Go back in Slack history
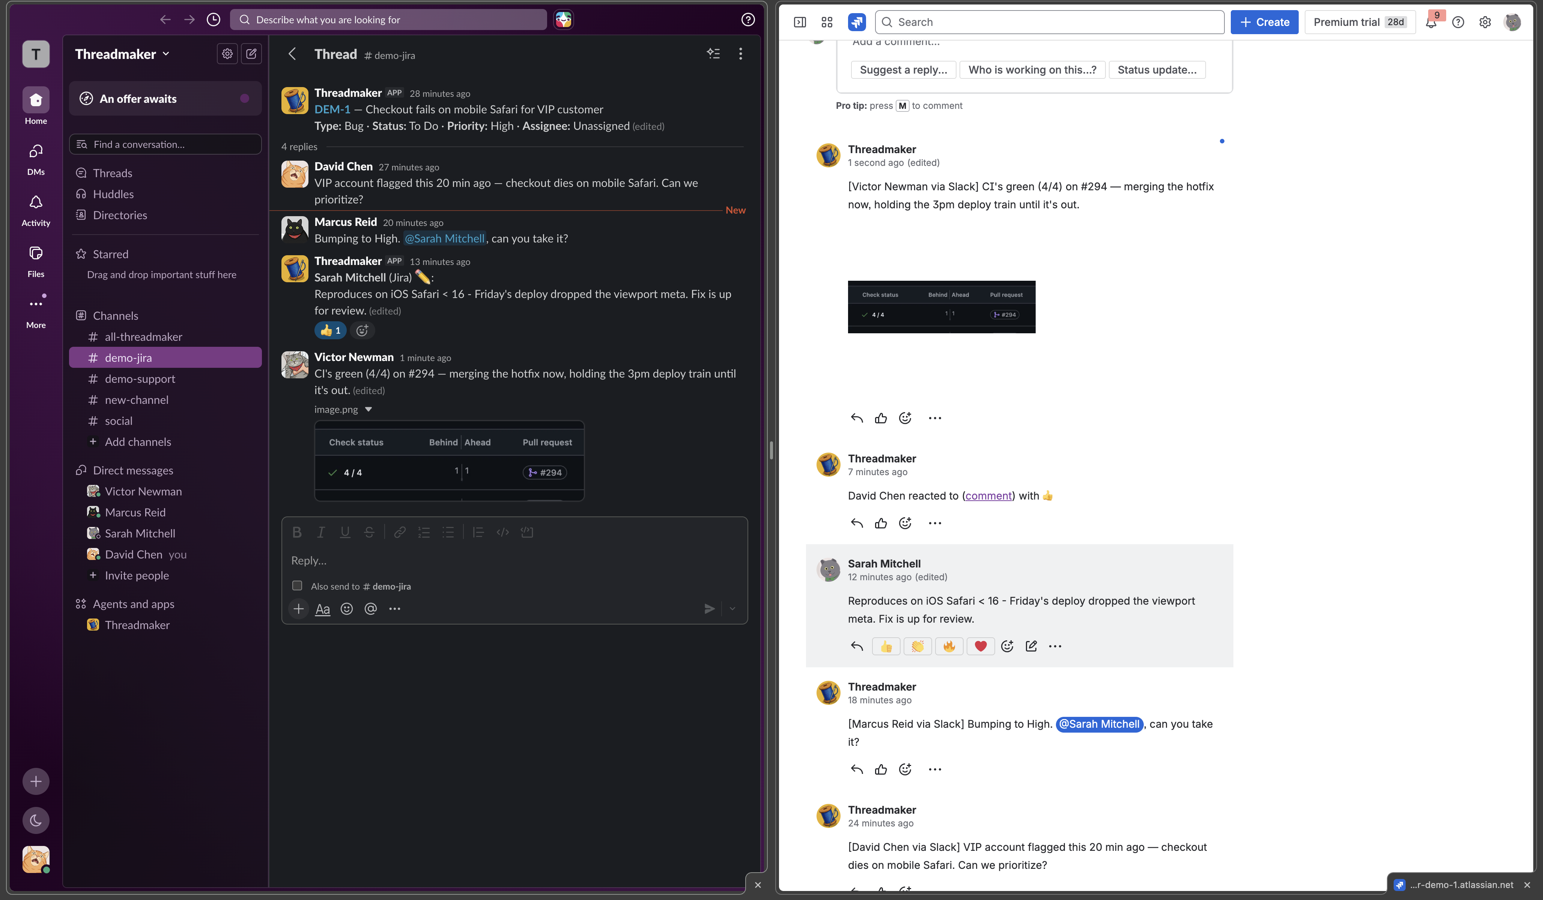 tap(165, 19)
